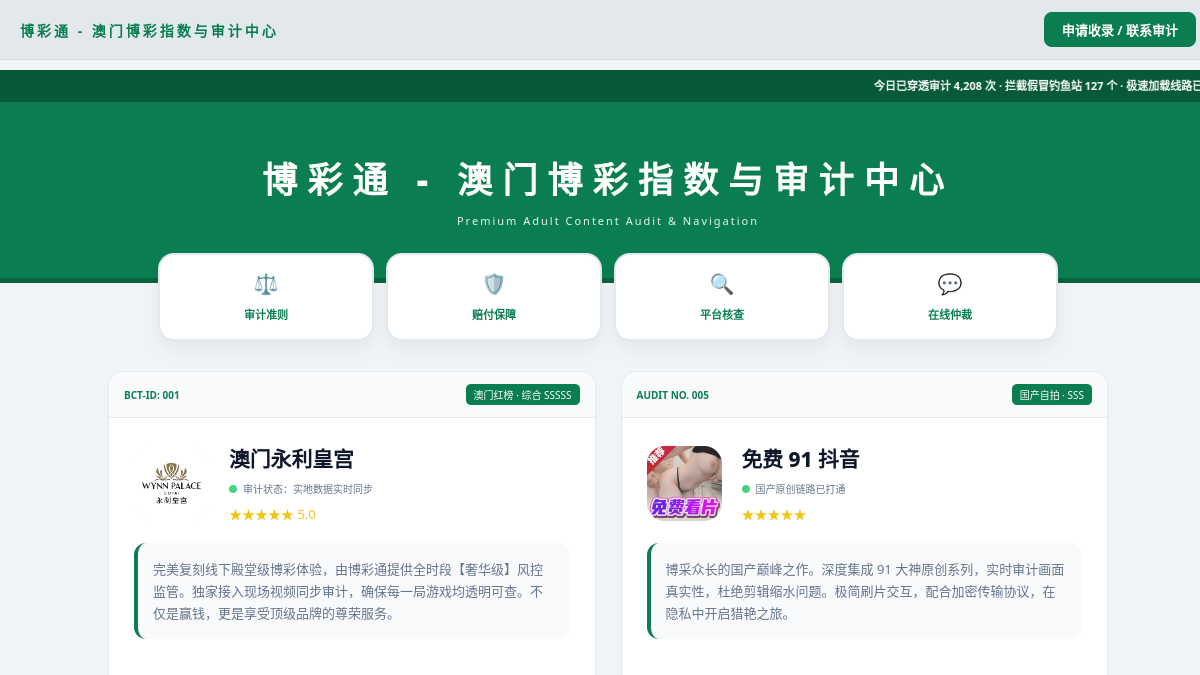This screenshot has width=1200, height=675.
Task: Select the 澳门永利皇宫 title
Action: click(292, 459)
